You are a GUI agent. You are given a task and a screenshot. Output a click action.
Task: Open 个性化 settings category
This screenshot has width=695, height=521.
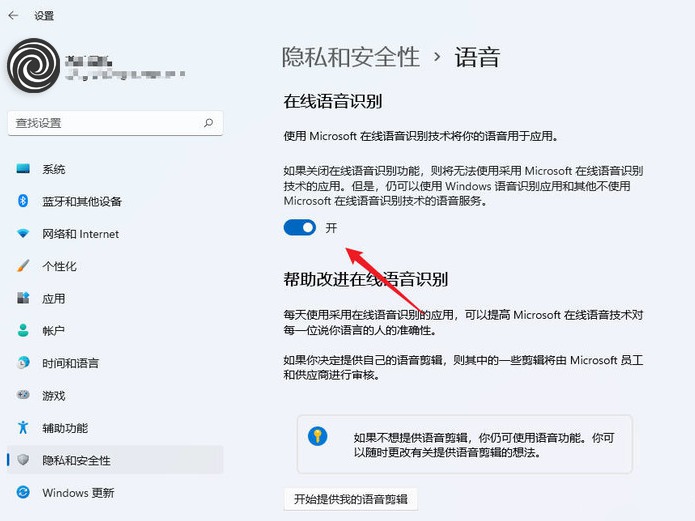tap(115, 266)
